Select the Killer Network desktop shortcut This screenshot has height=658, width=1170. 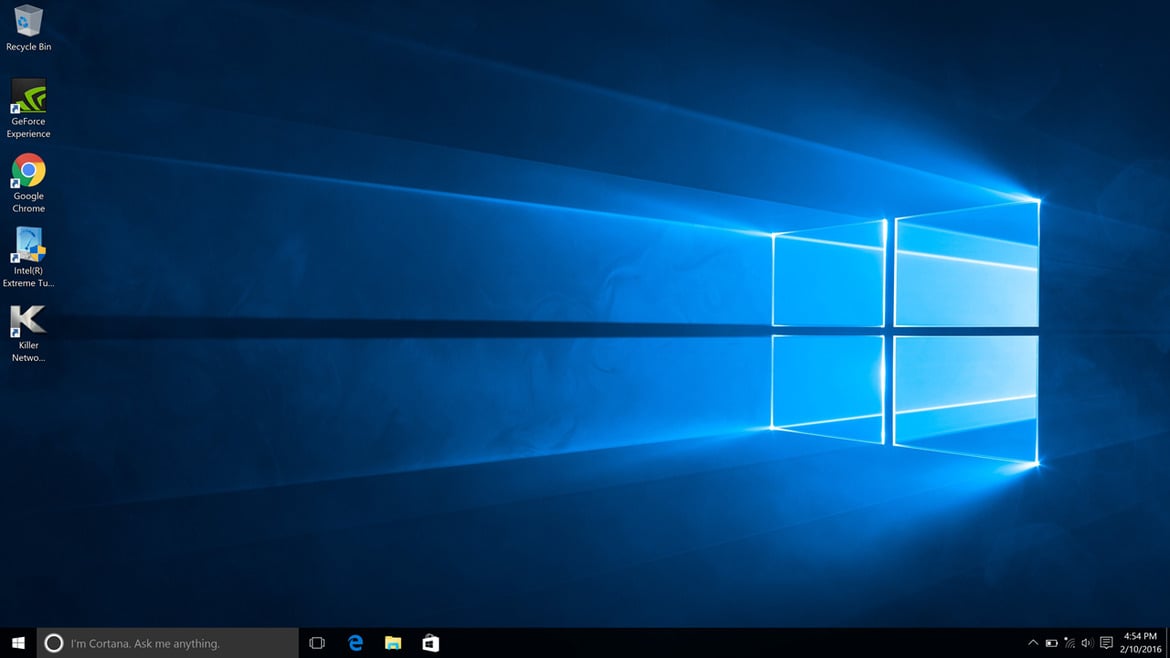(x=28, y=333)
